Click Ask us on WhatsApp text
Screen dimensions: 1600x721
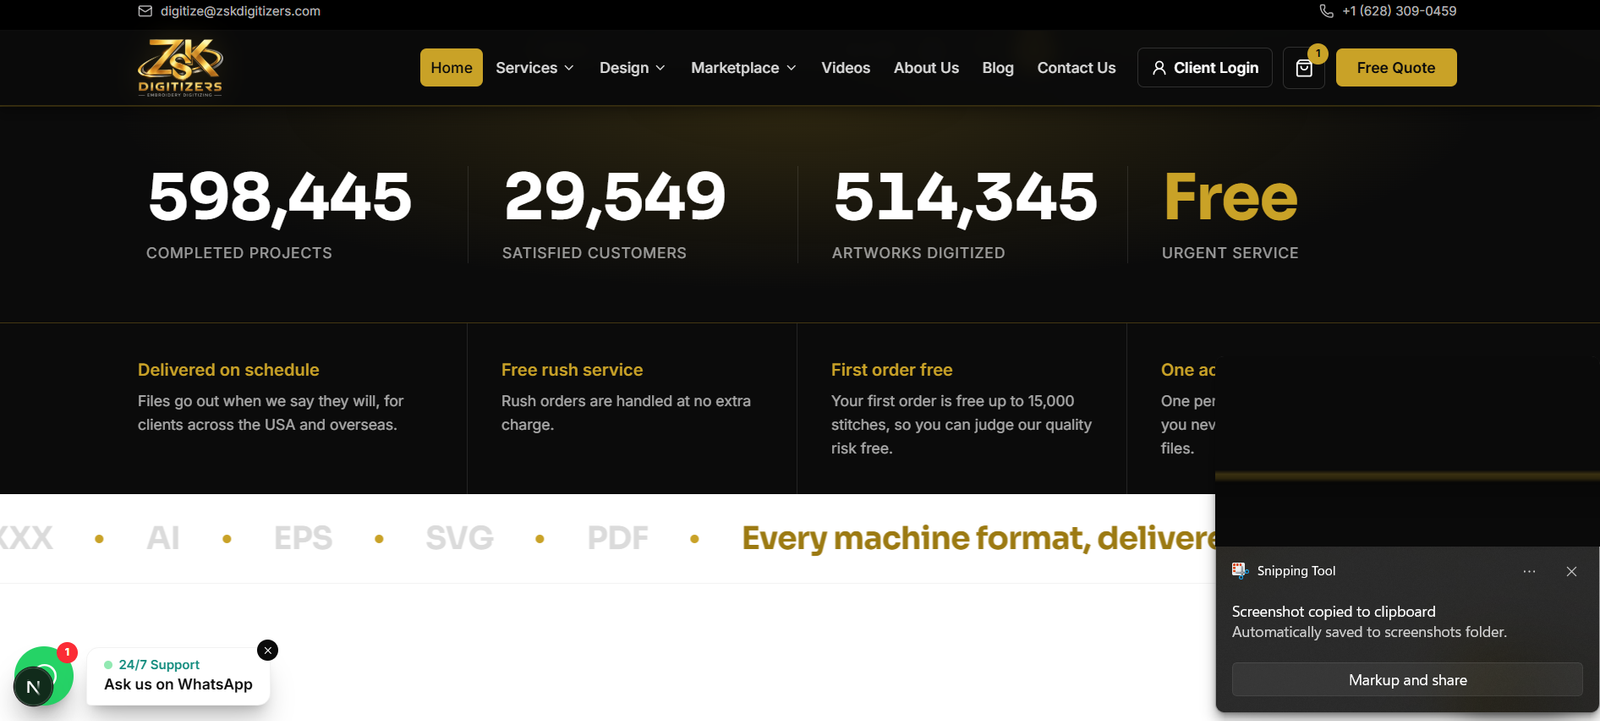click(x=178, y=684)
